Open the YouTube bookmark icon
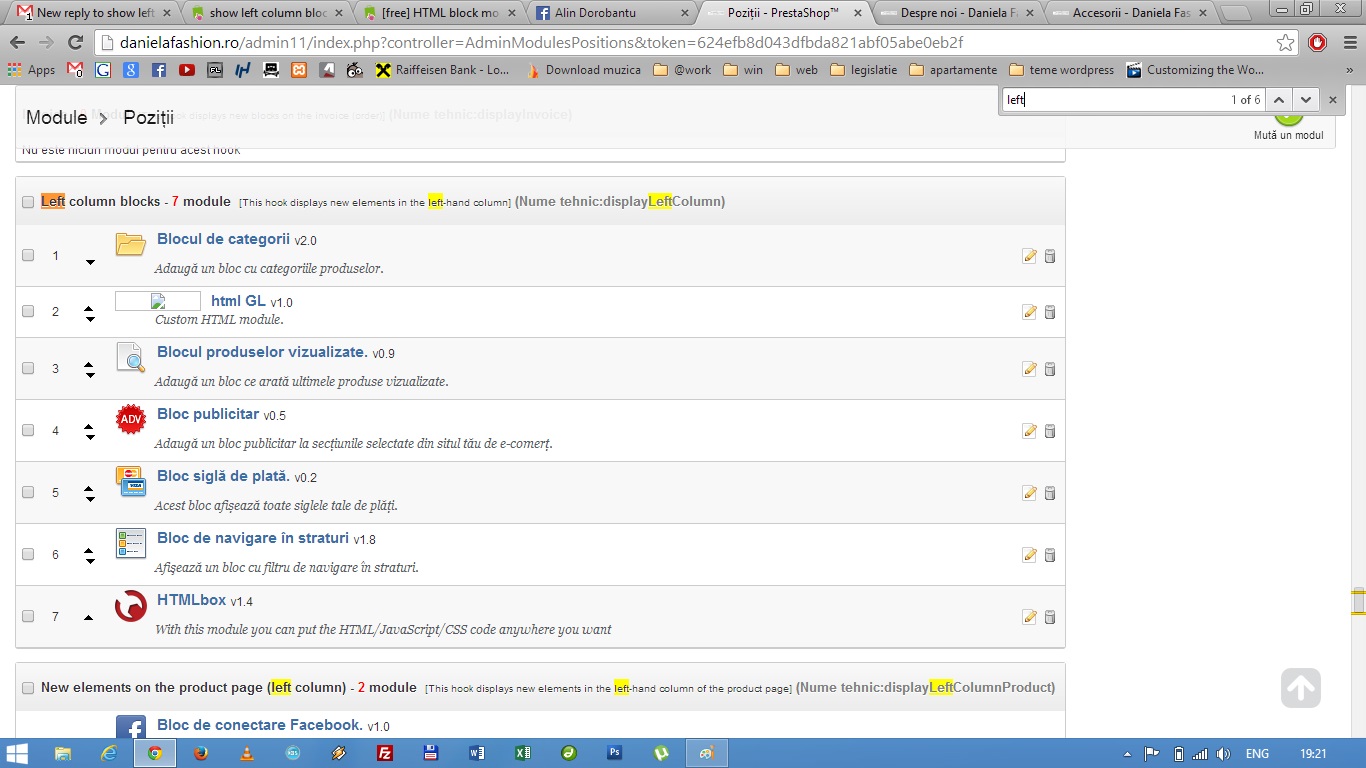The height and width of the screenshot is (768, 1366). click(x=187, y=70)
